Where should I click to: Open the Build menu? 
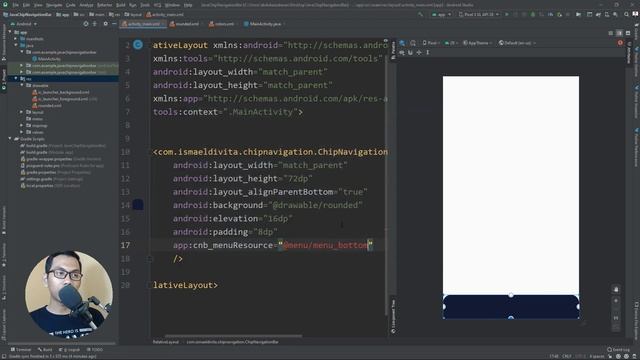point(120,5)
